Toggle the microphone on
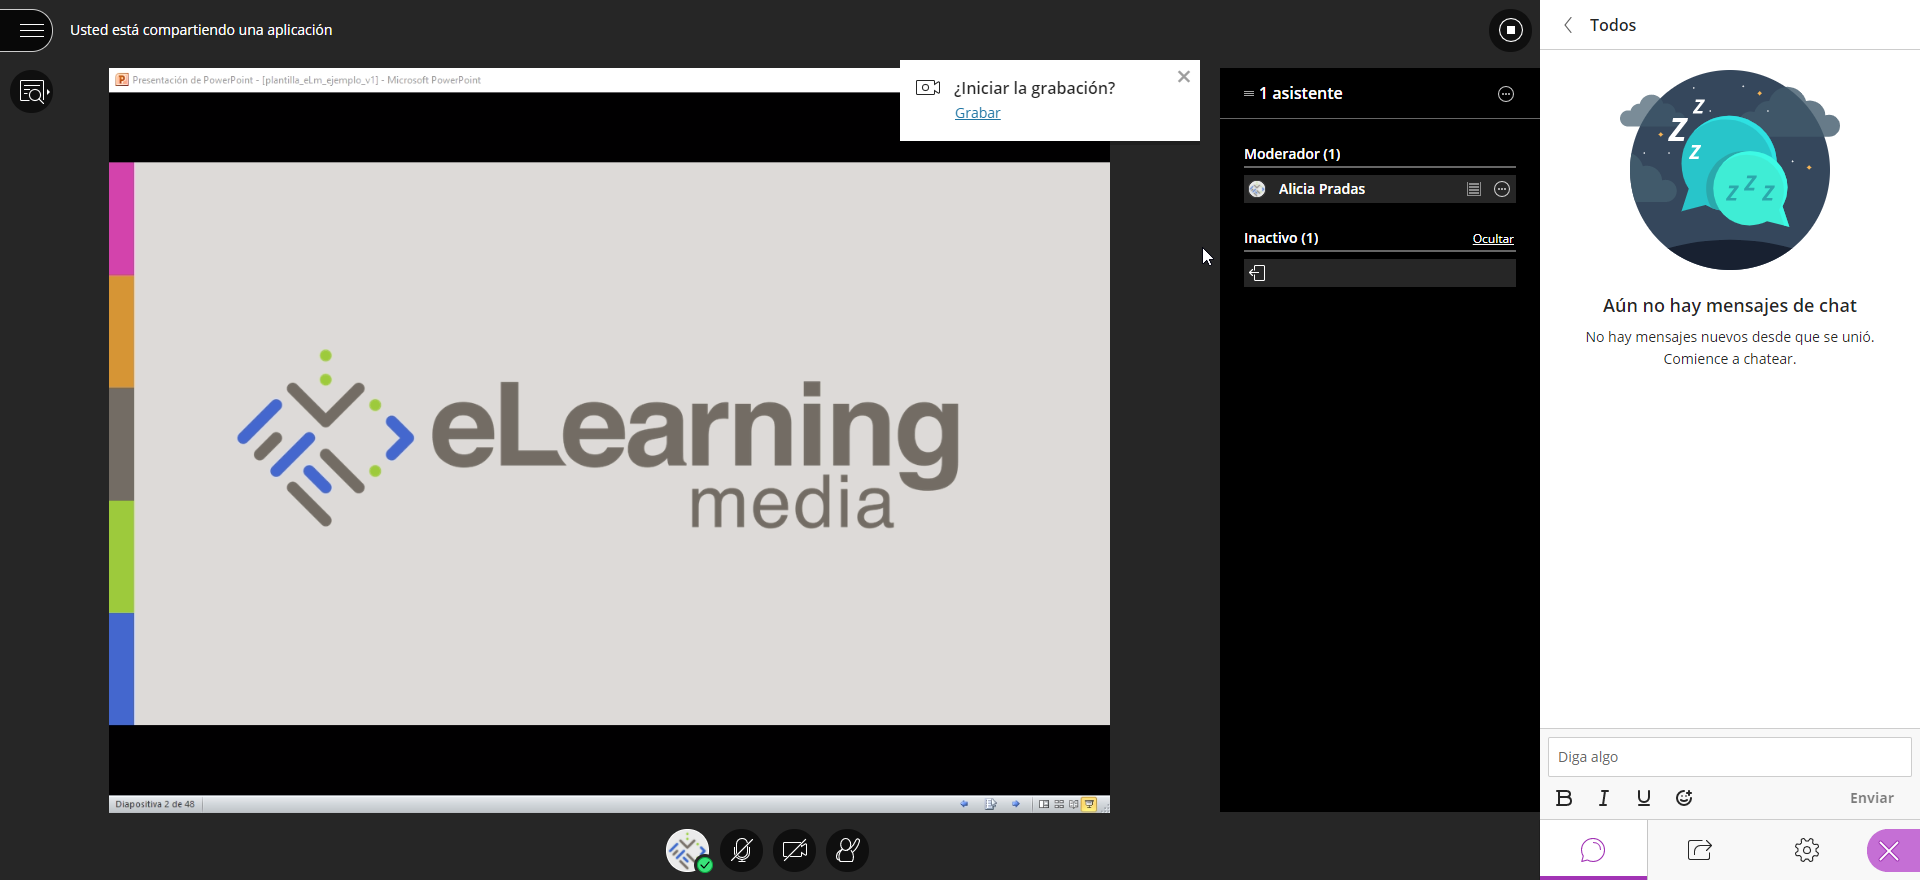Viewport: 1920px width, 880px height. 741,851
